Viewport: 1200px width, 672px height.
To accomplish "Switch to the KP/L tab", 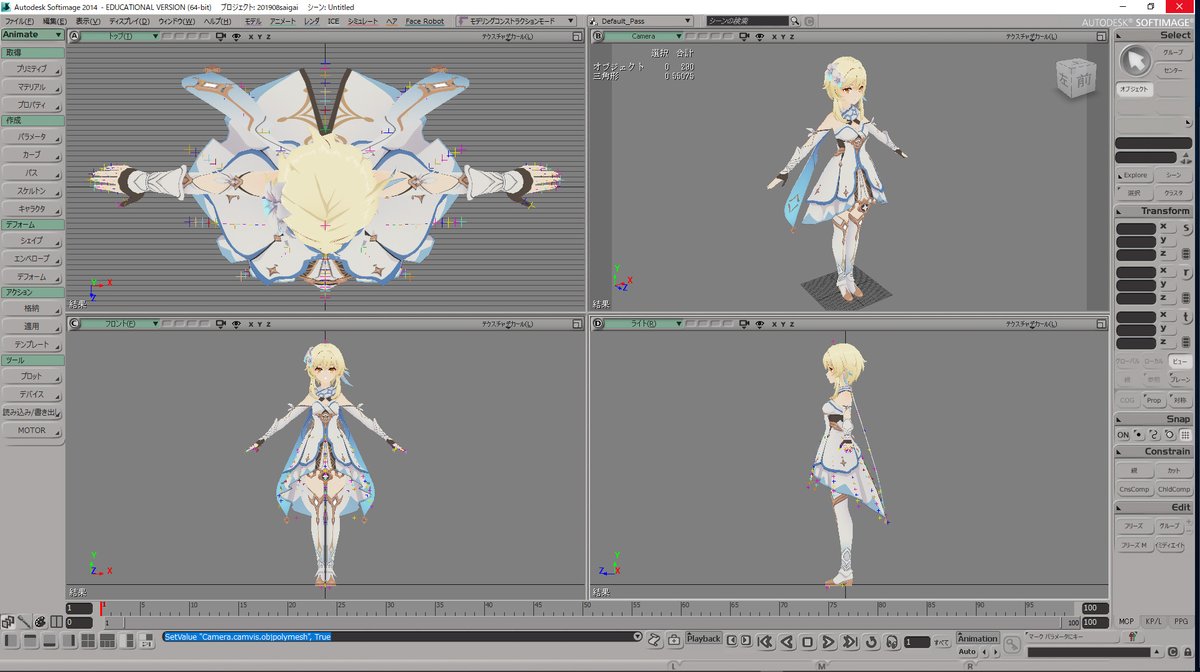I will pyautogui.click(x=1154, y=621).
